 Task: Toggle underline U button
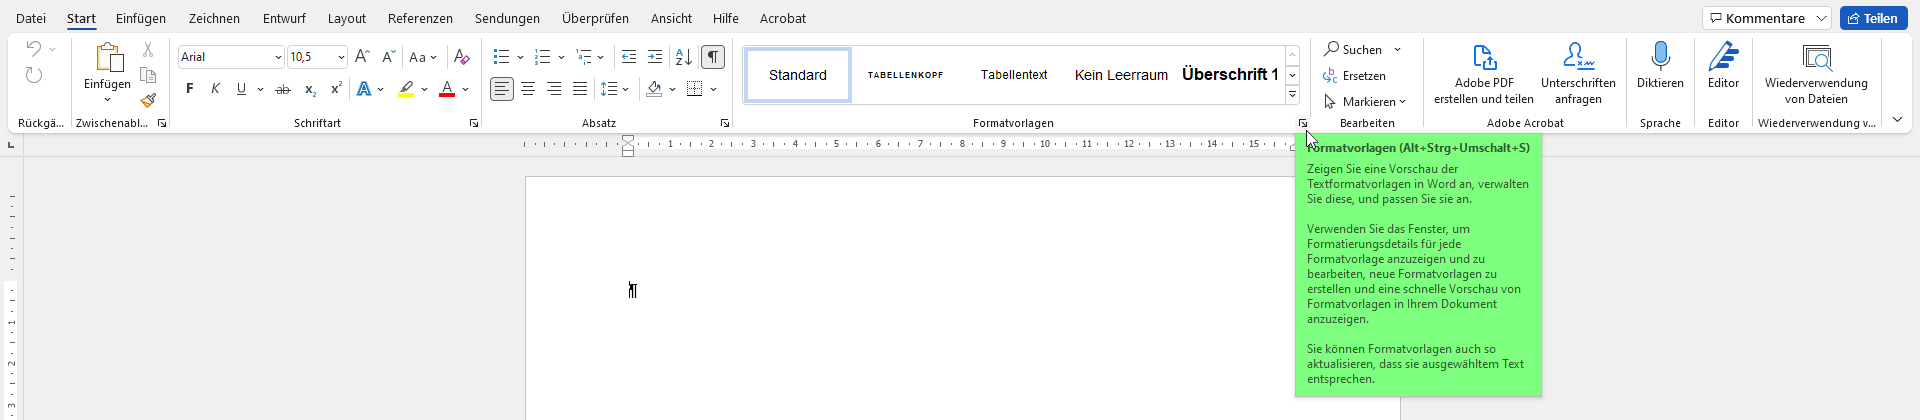241,89
